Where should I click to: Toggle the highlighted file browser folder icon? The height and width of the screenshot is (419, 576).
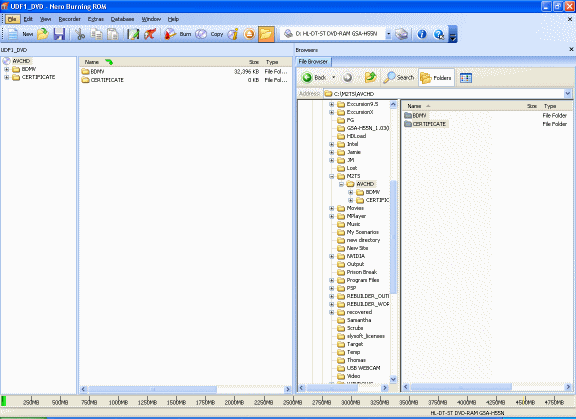[x=266, y=34]
